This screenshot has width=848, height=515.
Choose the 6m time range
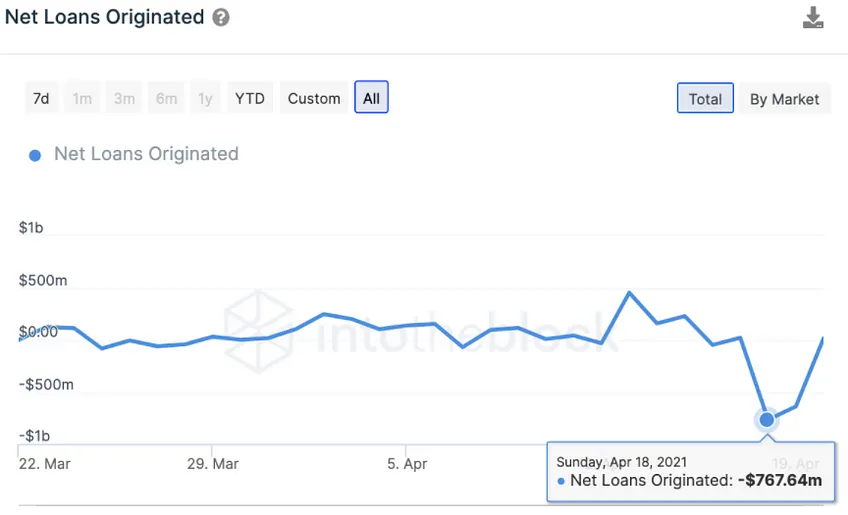(x=167, y=98)
